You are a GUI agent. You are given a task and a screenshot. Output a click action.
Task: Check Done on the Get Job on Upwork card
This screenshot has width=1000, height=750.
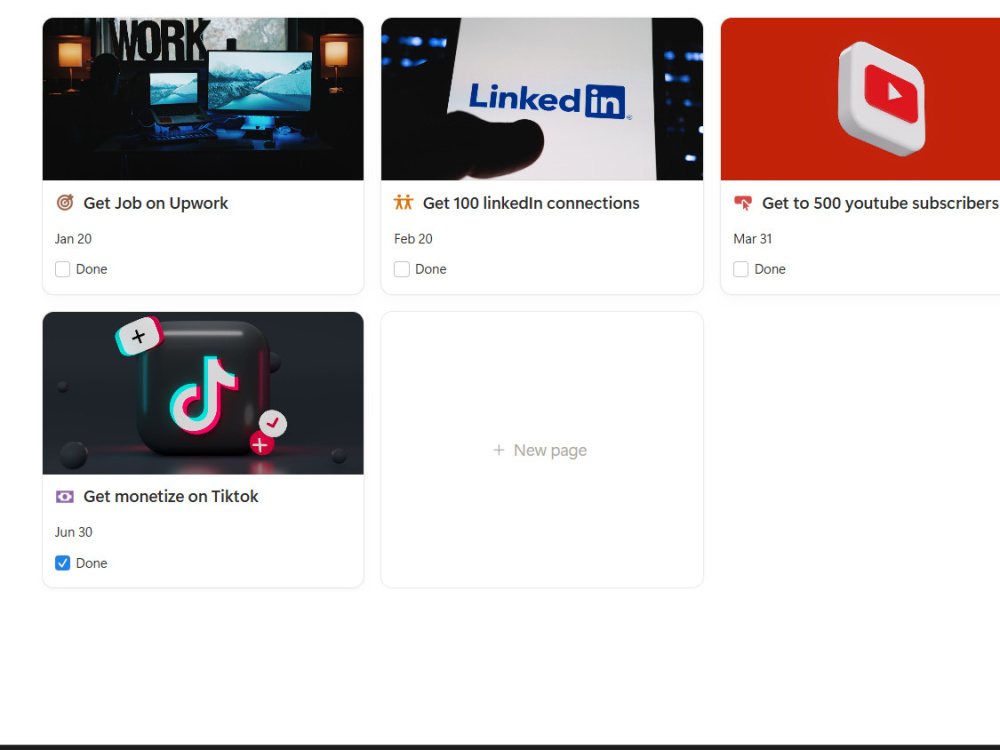(x=62, y=269)
